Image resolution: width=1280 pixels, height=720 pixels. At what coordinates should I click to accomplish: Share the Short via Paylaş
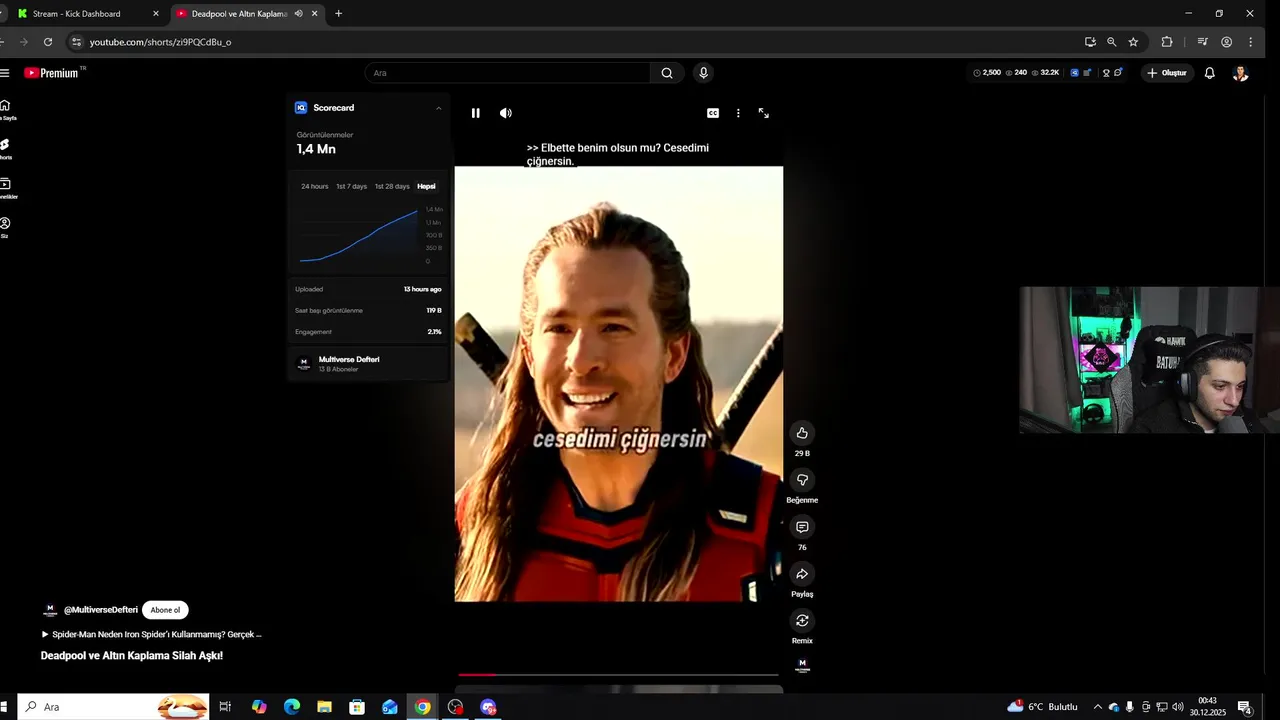(x=802, y=574)
